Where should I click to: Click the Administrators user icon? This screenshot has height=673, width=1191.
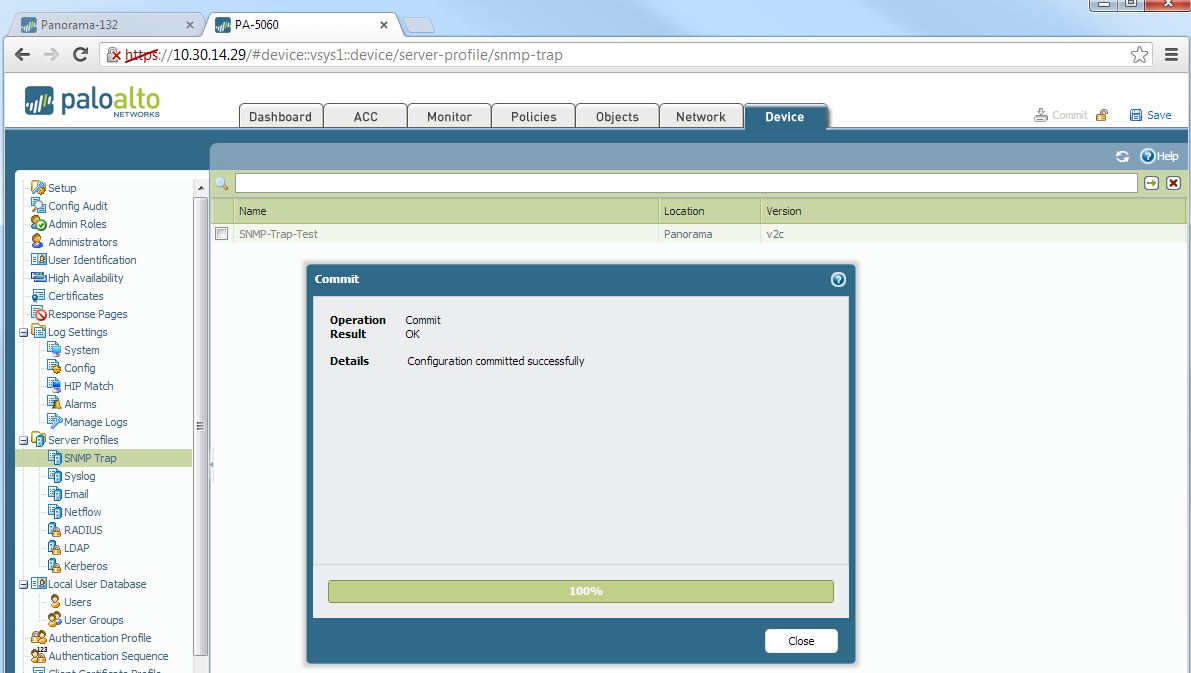tap(38, 242)
